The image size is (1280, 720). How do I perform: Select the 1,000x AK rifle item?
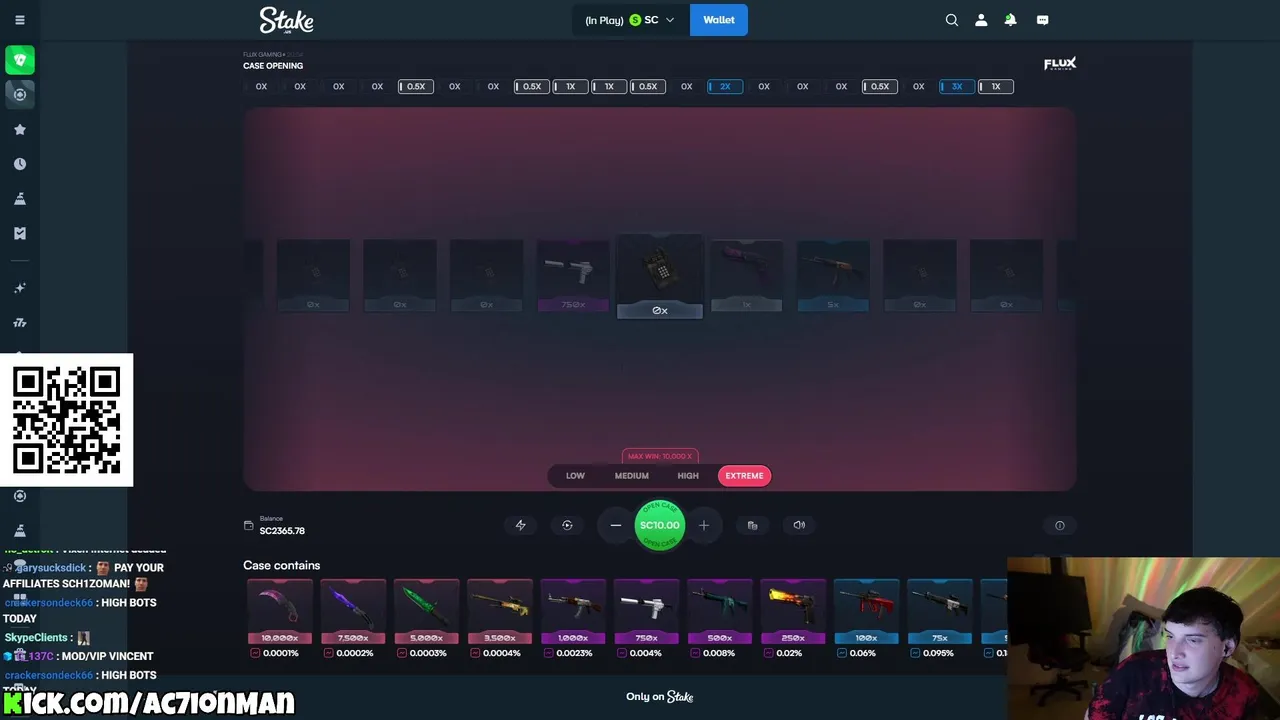[x=573, y=611]
